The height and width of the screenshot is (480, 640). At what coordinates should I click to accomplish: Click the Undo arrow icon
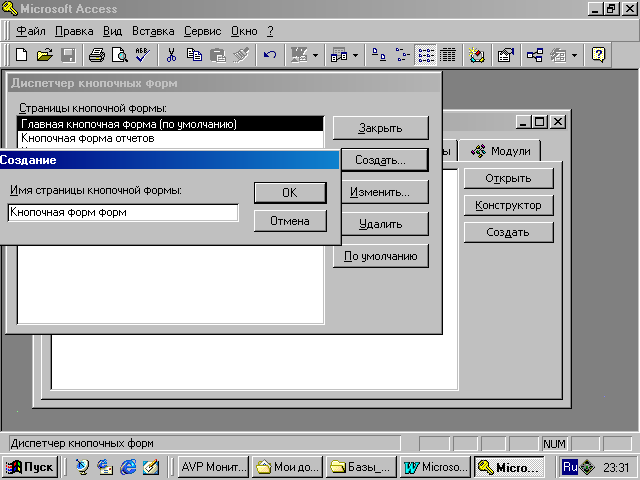pyautogui.click(x=270, y=54)
